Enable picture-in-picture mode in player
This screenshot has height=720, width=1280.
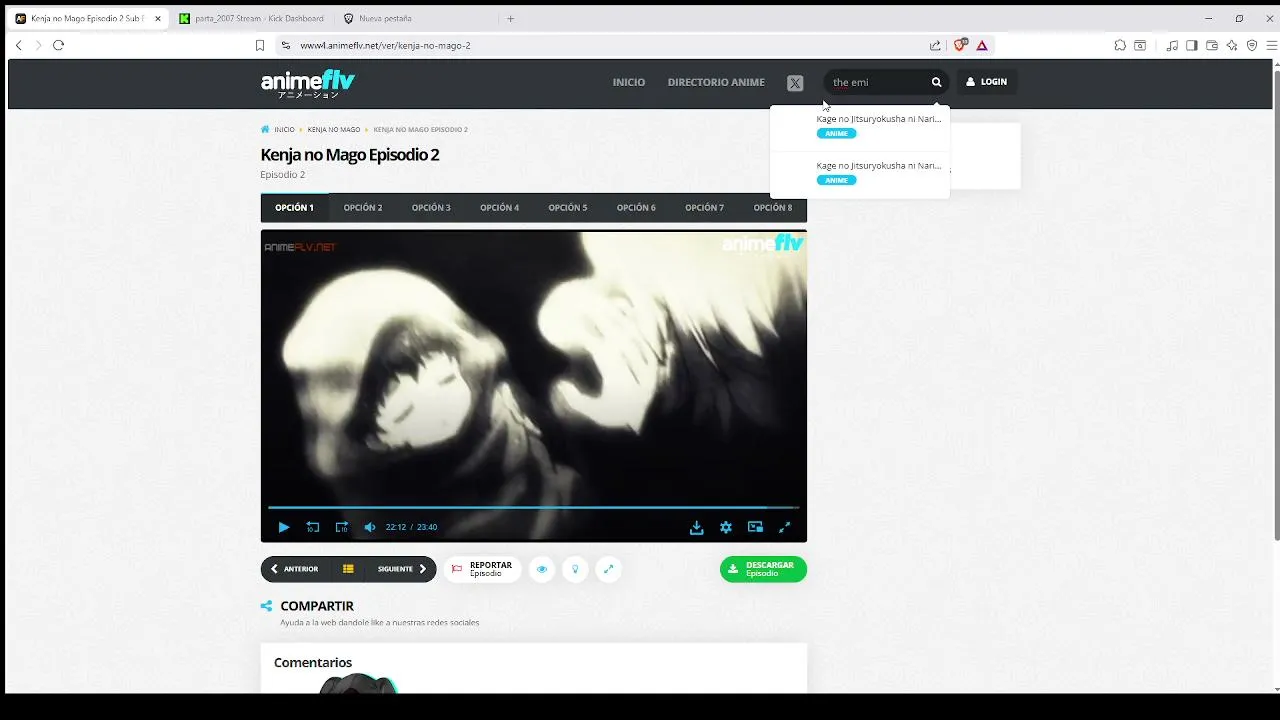(755, 527)
